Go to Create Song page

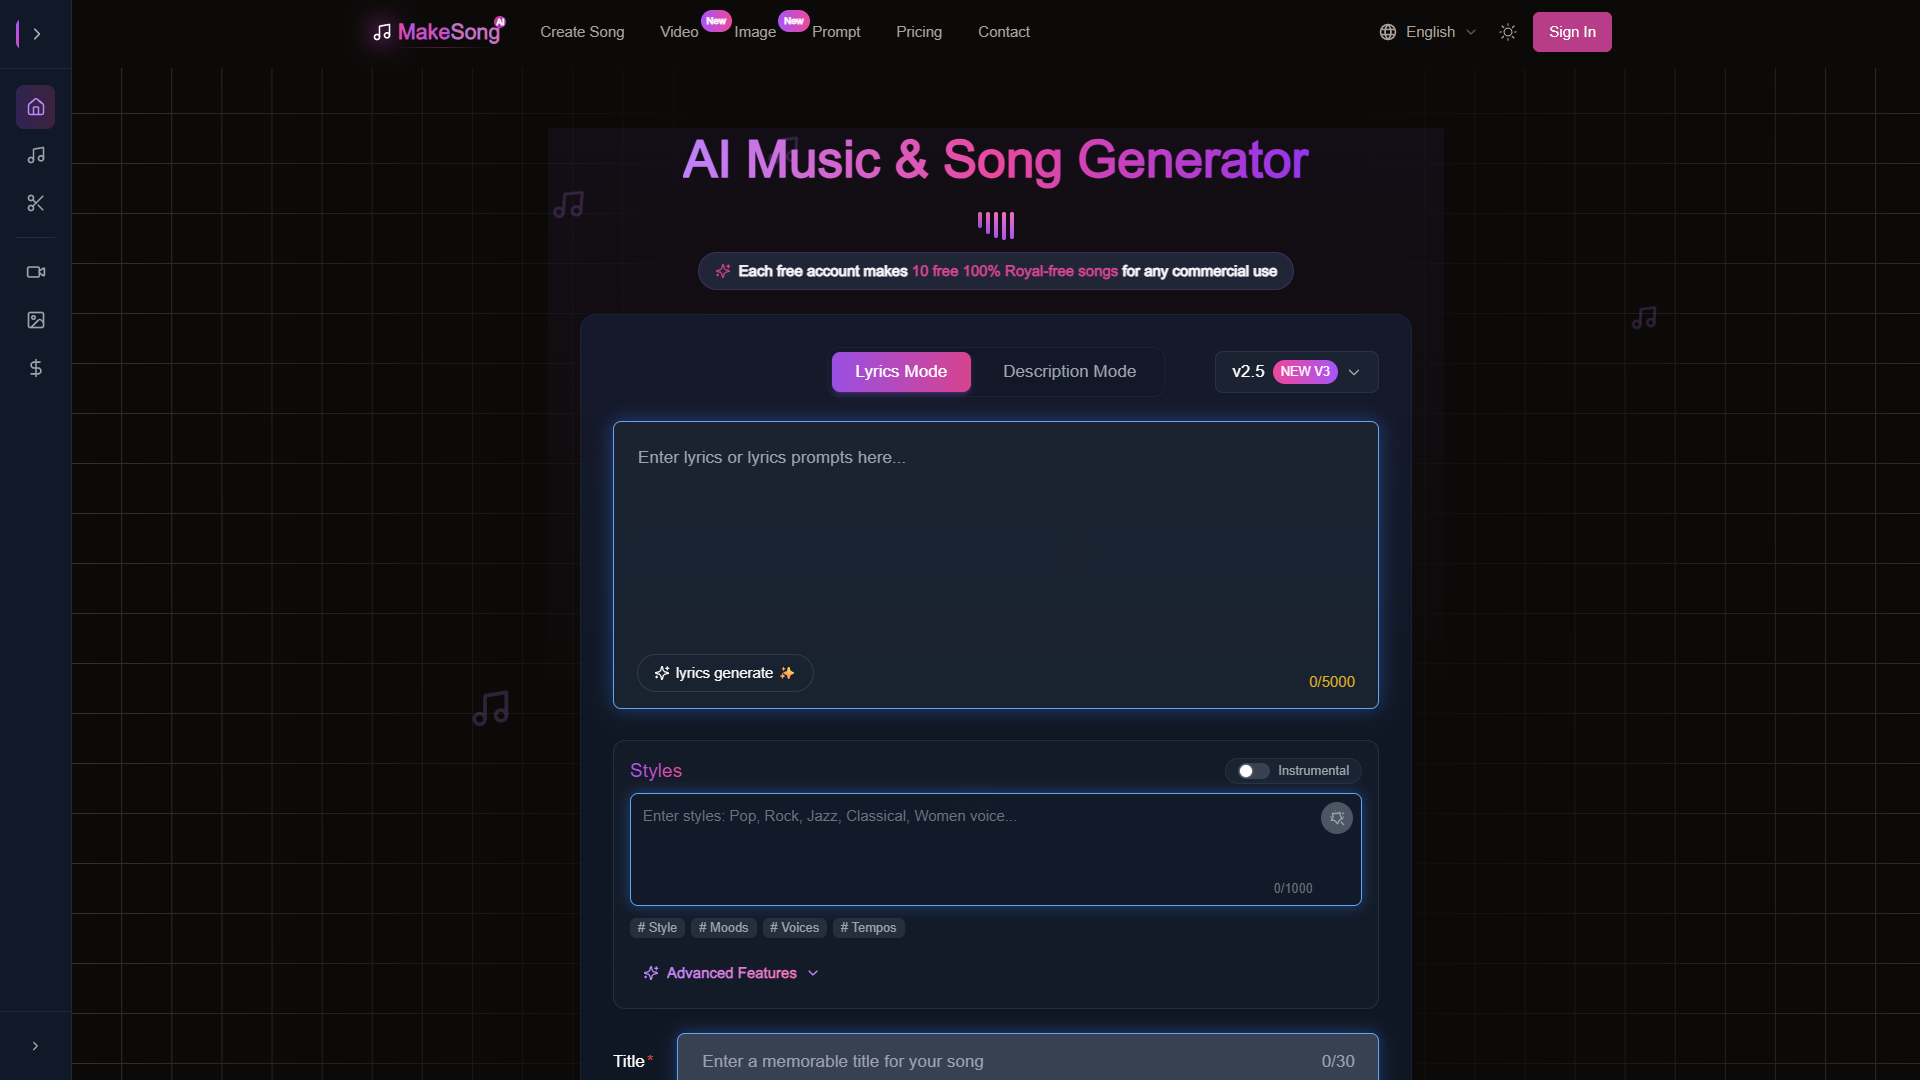pyautogui.click(x=582, y=32)
